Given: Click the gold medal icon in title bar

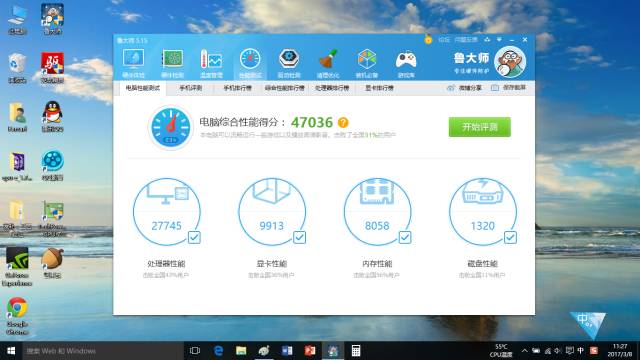Looking at the screenshot, I should click(428, 40).
